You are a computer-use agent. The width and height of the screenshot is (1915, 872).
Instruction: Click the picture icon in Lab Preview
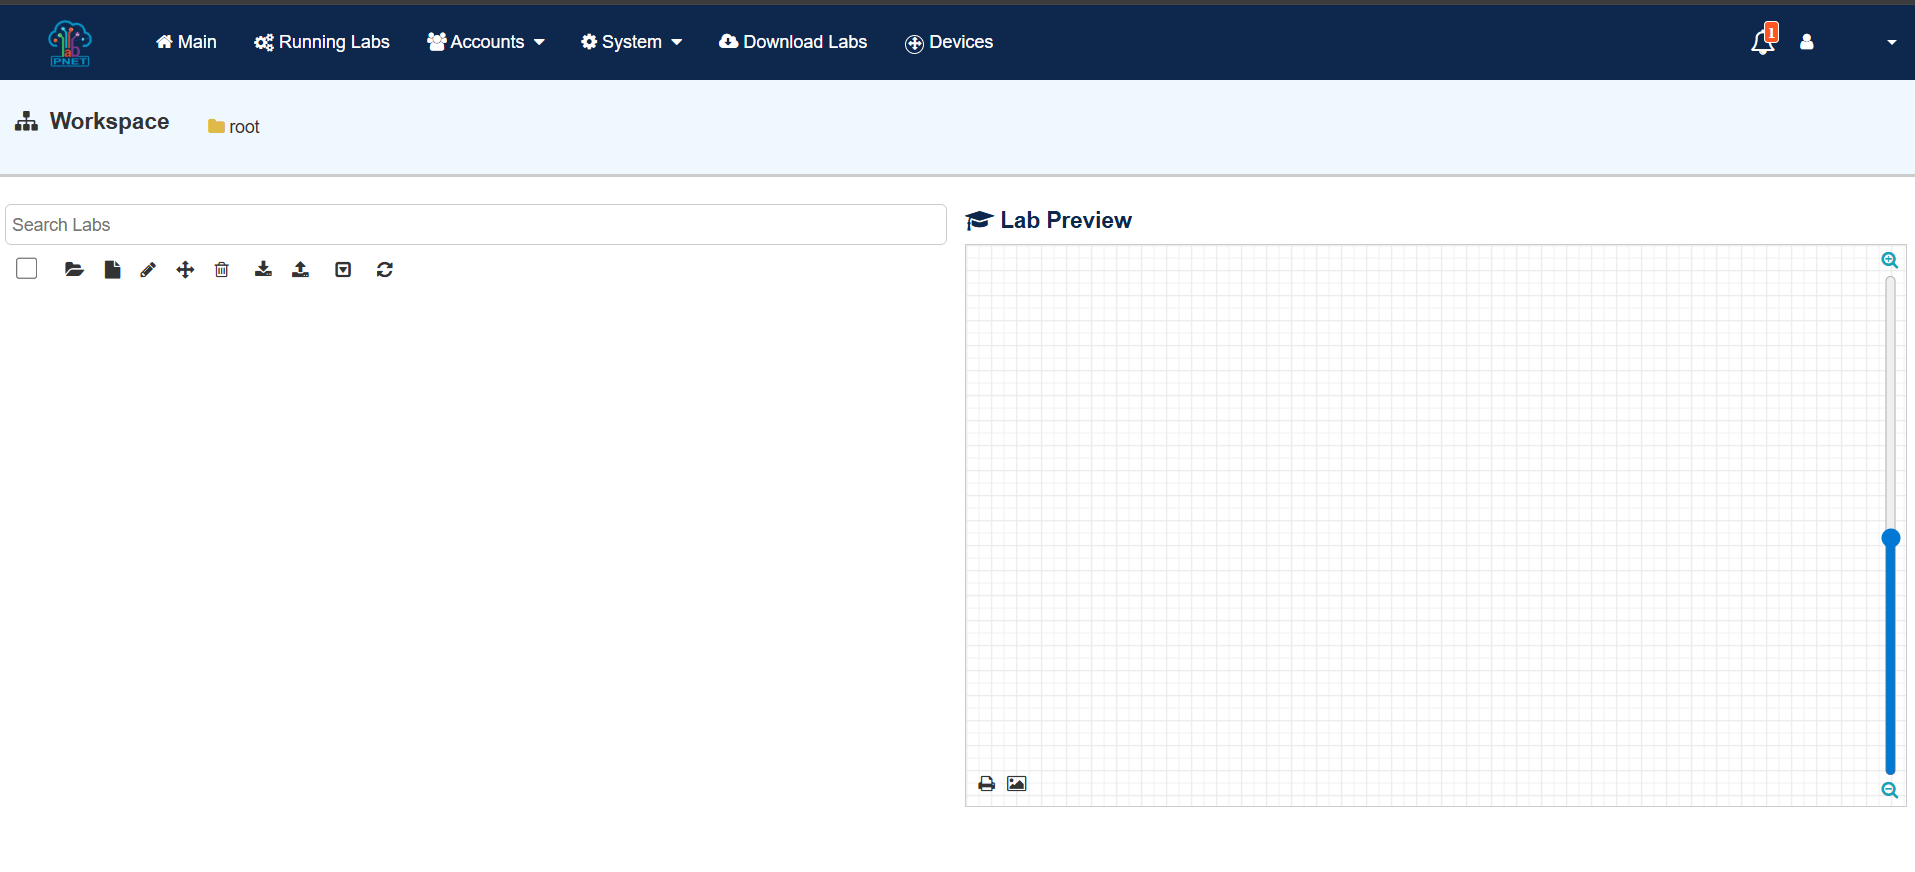click(1017, 783)
